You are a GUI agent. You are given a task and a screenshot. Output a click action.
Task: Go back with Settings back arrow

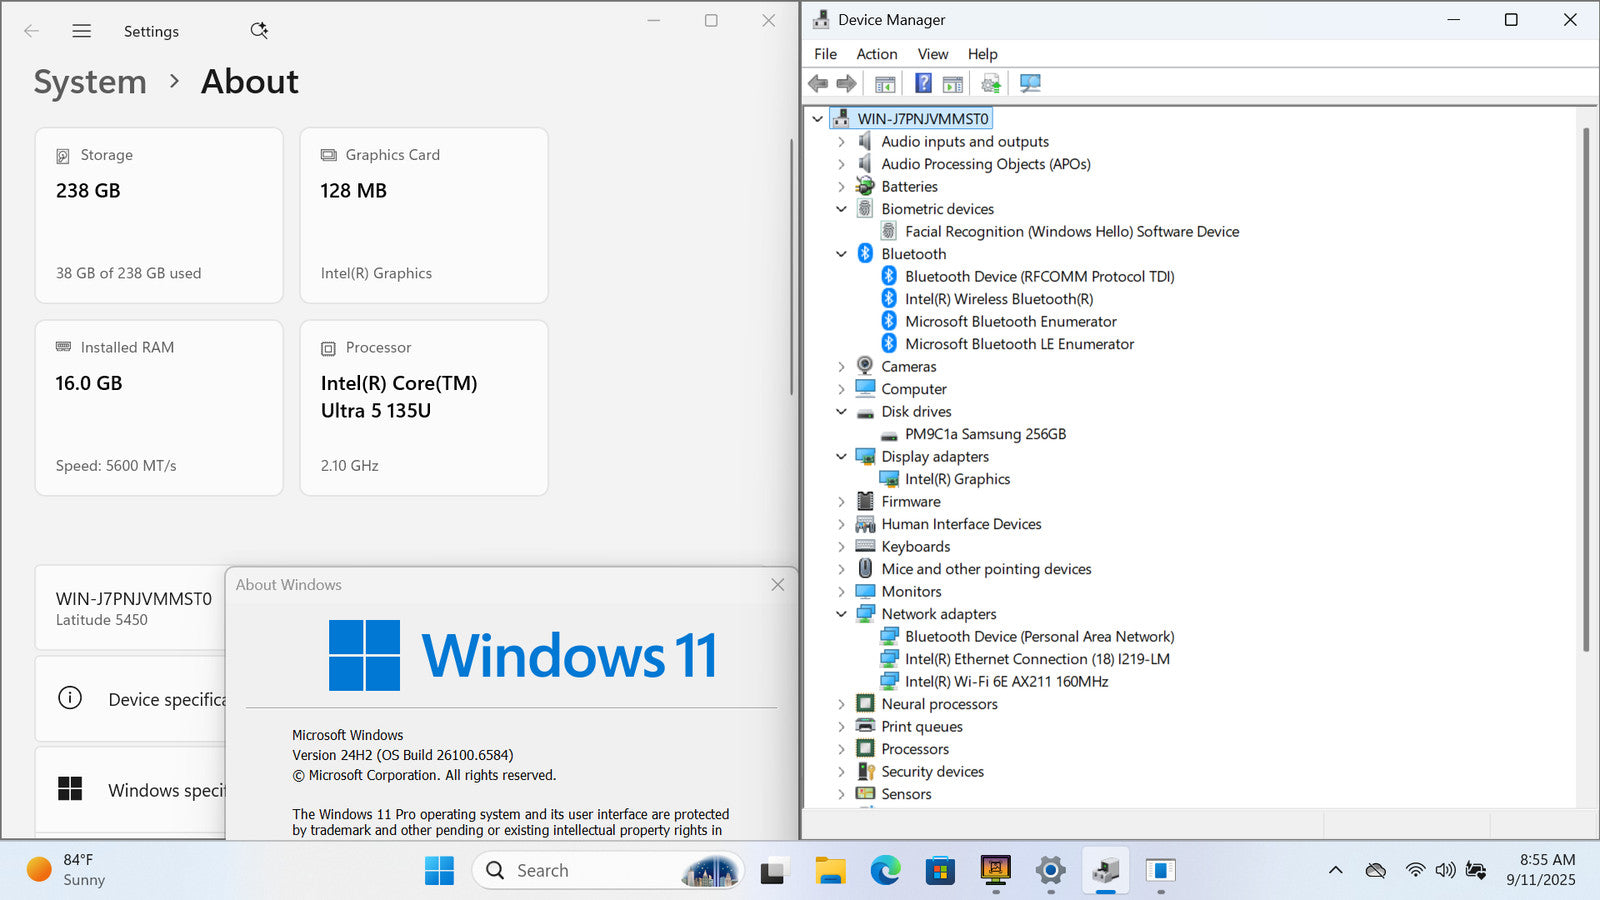pos(31,31)
